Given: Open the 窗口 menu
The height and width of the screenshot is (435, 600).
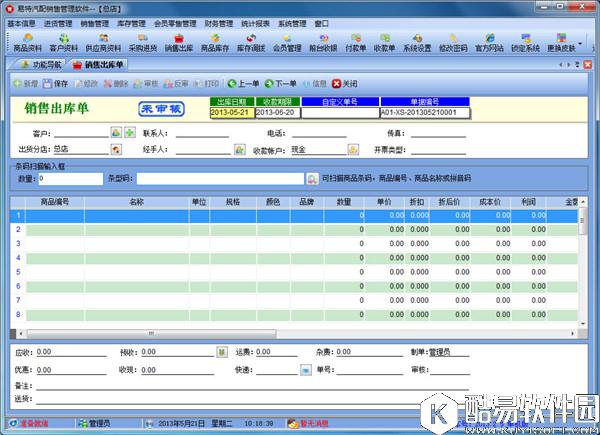Looking at the screenshot, I should pos(321,23).
